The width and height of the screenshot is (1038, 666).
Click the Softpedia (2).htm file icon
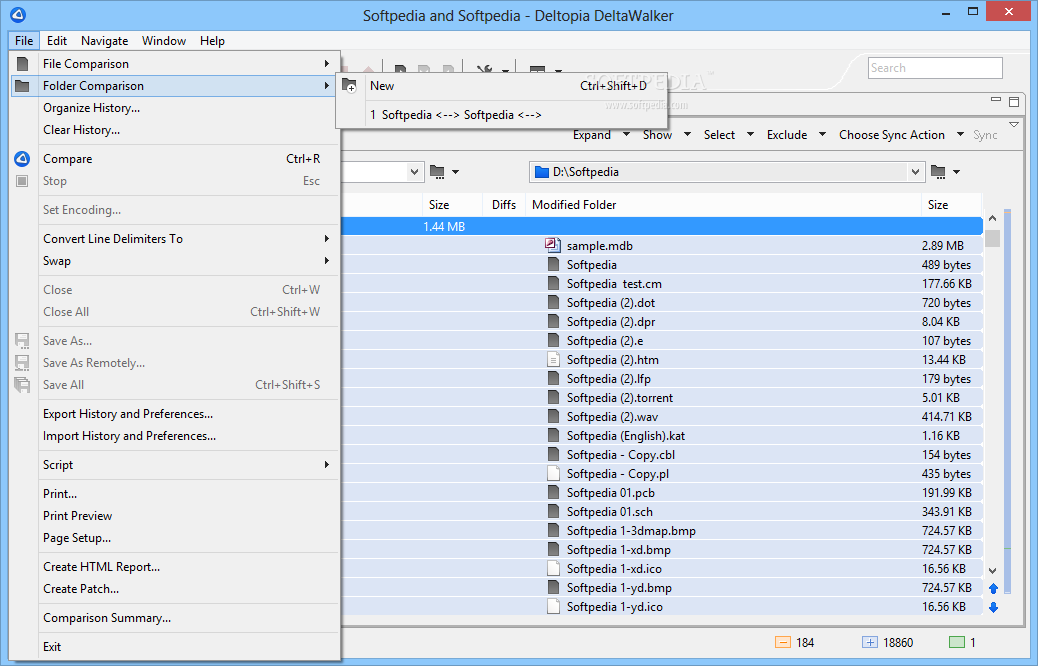coord(553,359)
